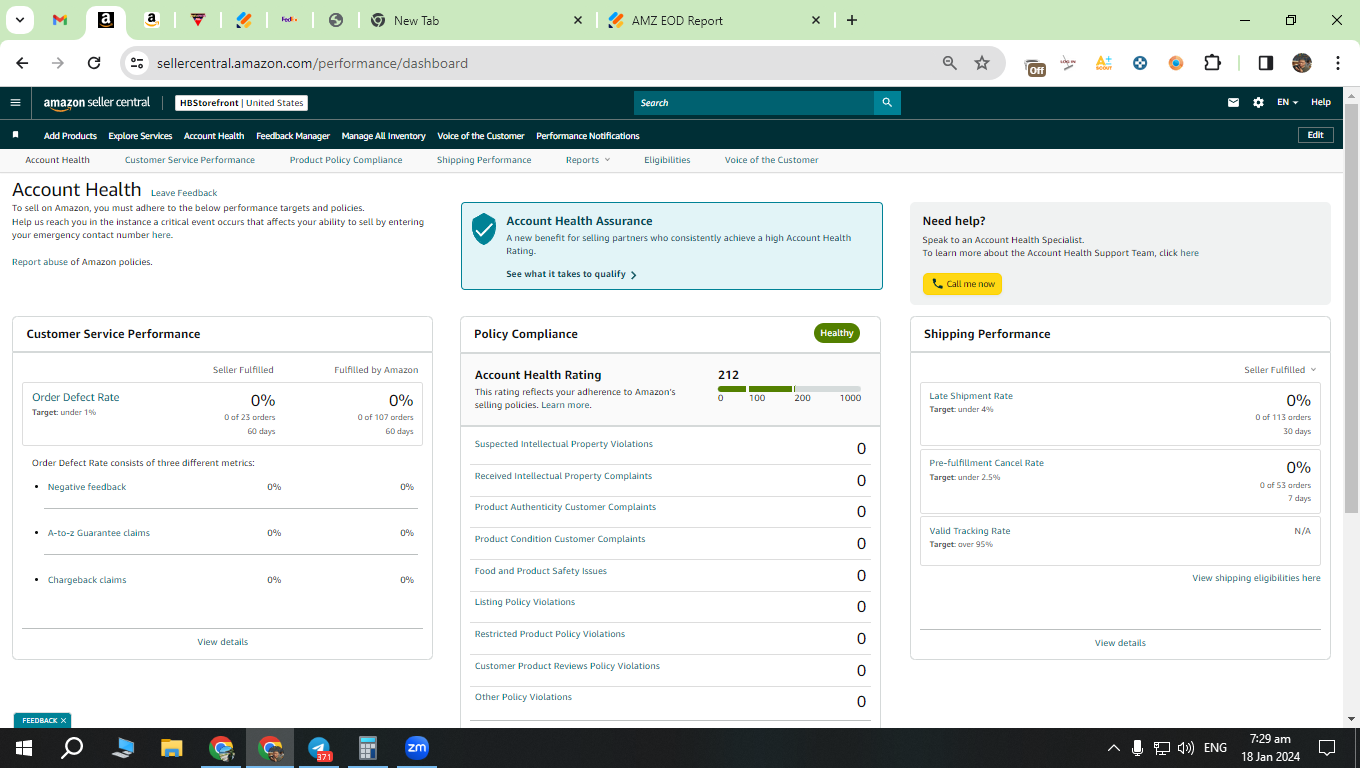The height and width of the screenshot is (768, 1360).
Task: Open Suspected Intellectual Property Violations
Action: coord(564,444)
